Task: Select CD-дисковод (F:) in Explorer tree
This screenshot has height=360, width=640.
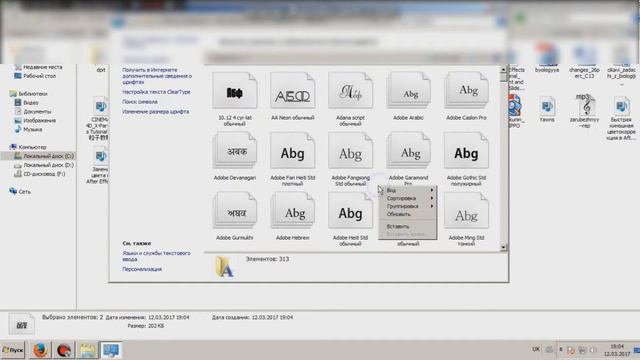Action: coord(40,174)
